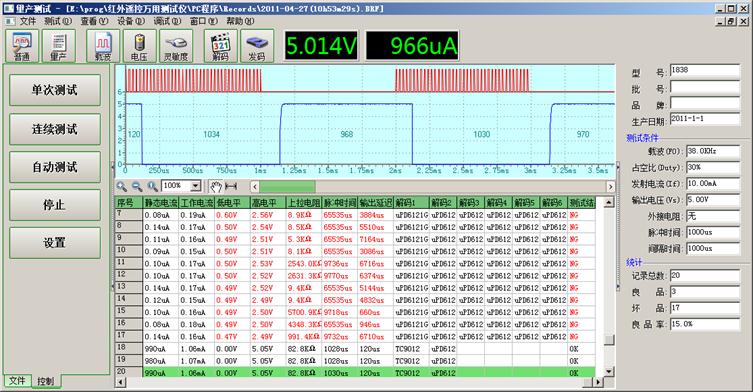The width and height of the screenshot is (753, 392).
Task: Click the 自动测试 button
Action: [x=55, y=167]
